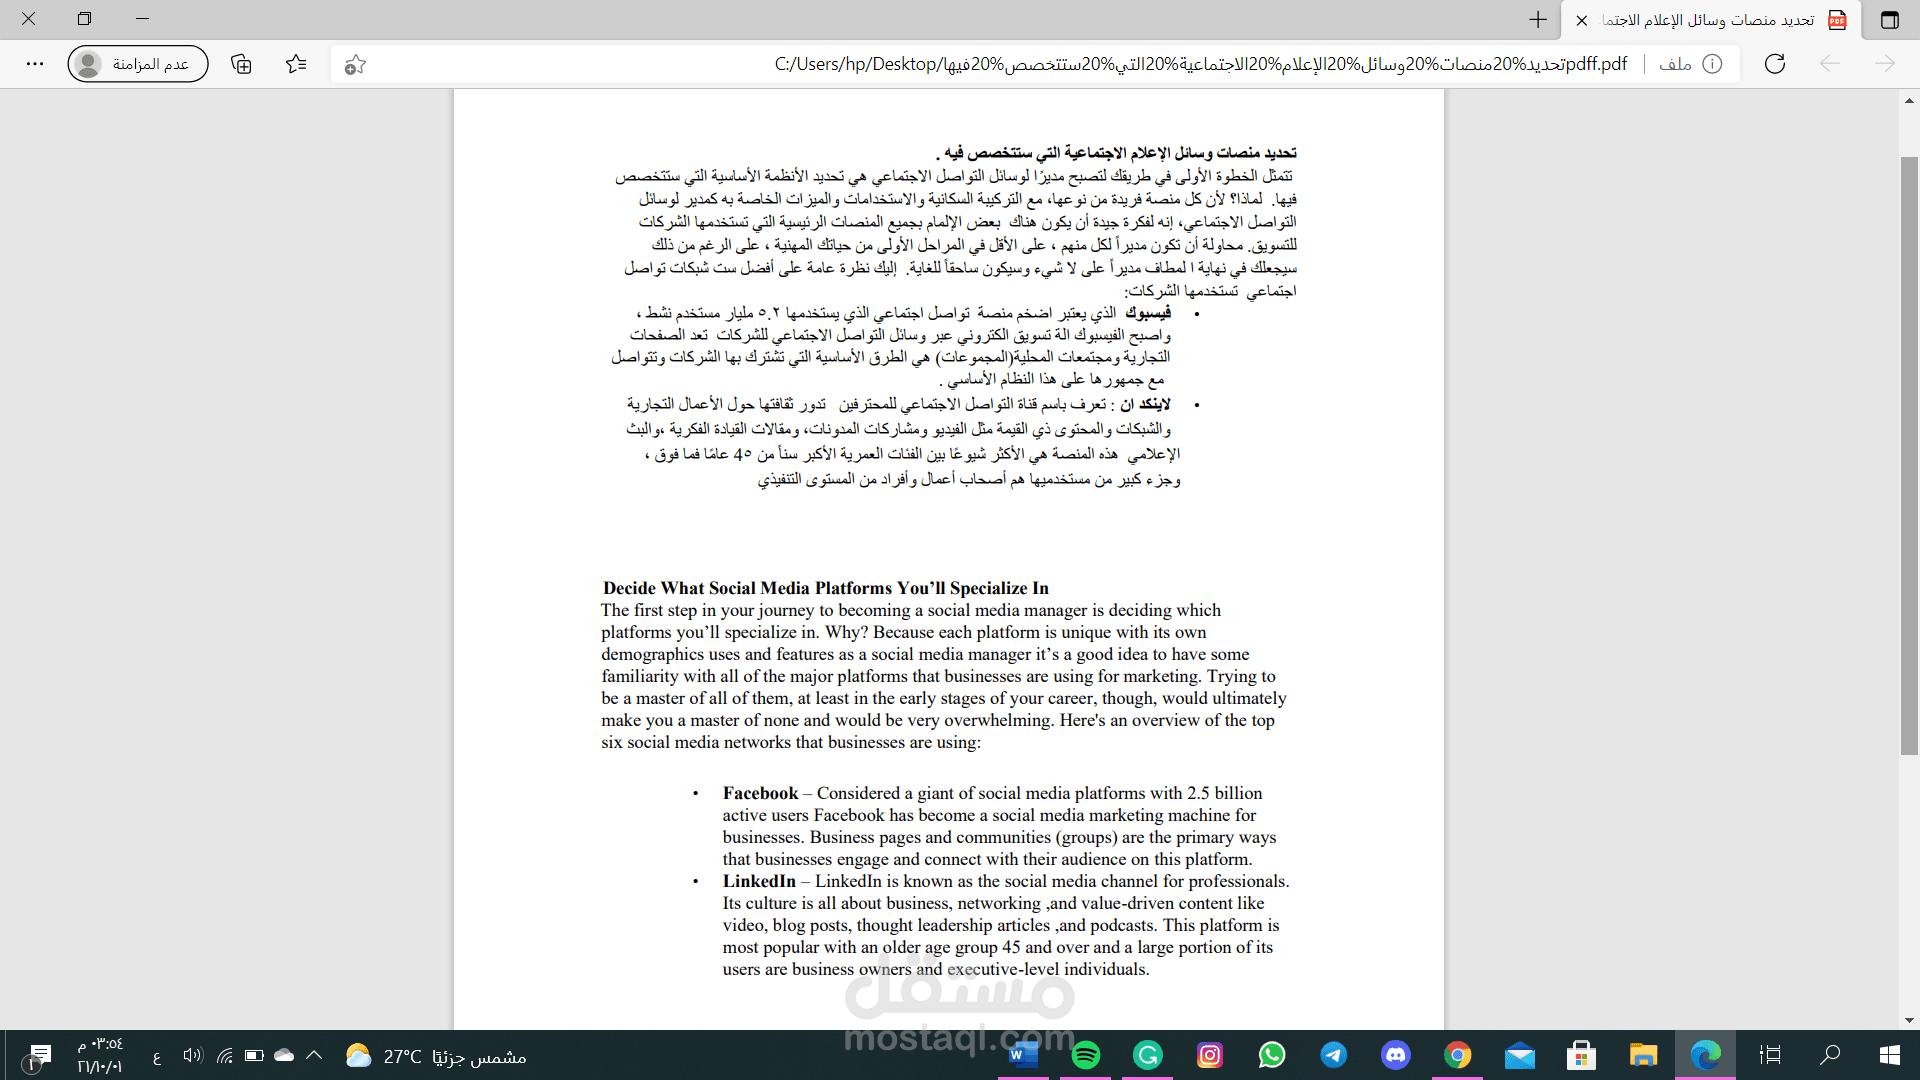This screenshot has width=1920, height=1080.
Task: Open the Mail app on taskbar
Action: point(1520,1055)
